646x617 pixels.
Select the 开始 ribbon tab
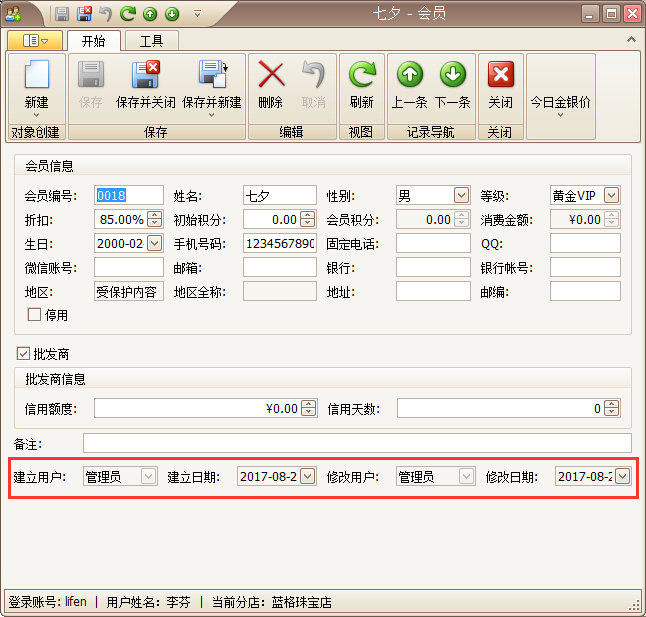(94, 41)
